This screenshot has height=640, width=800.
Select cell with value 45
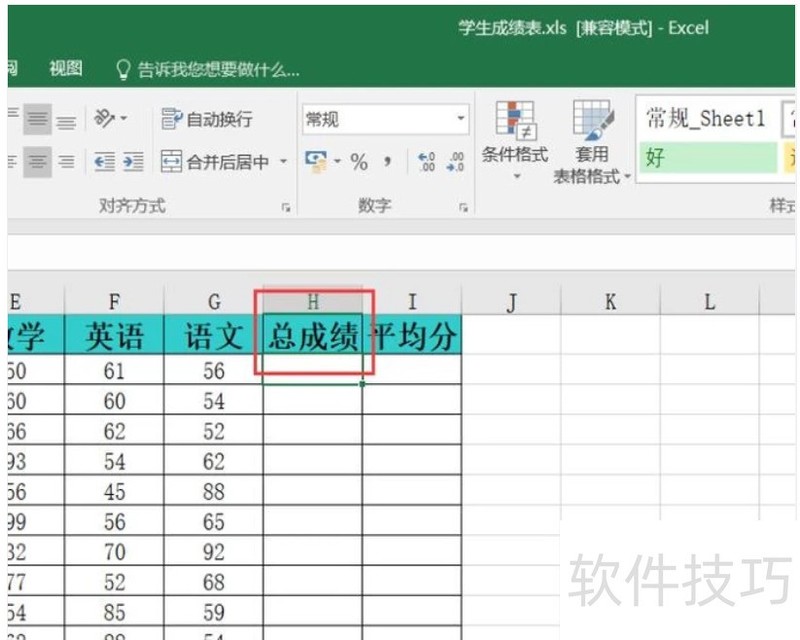click(x=114, y=490)
